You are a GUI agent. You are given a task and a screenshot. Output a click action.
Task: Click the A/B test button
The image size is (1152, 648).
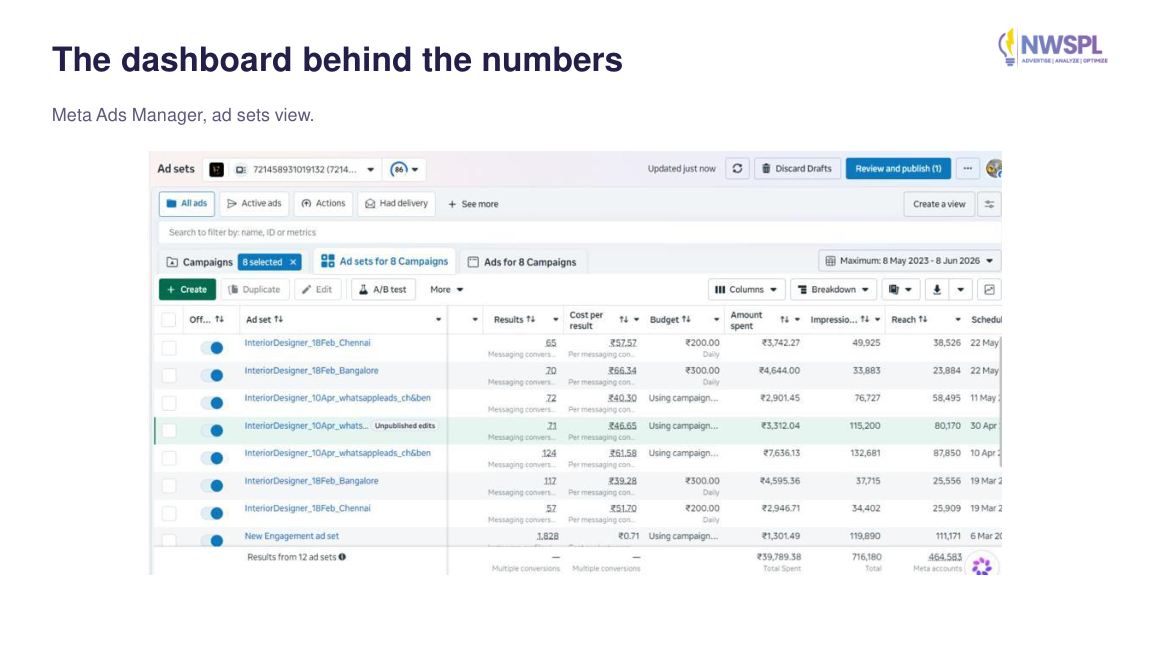tap(384, 289)
